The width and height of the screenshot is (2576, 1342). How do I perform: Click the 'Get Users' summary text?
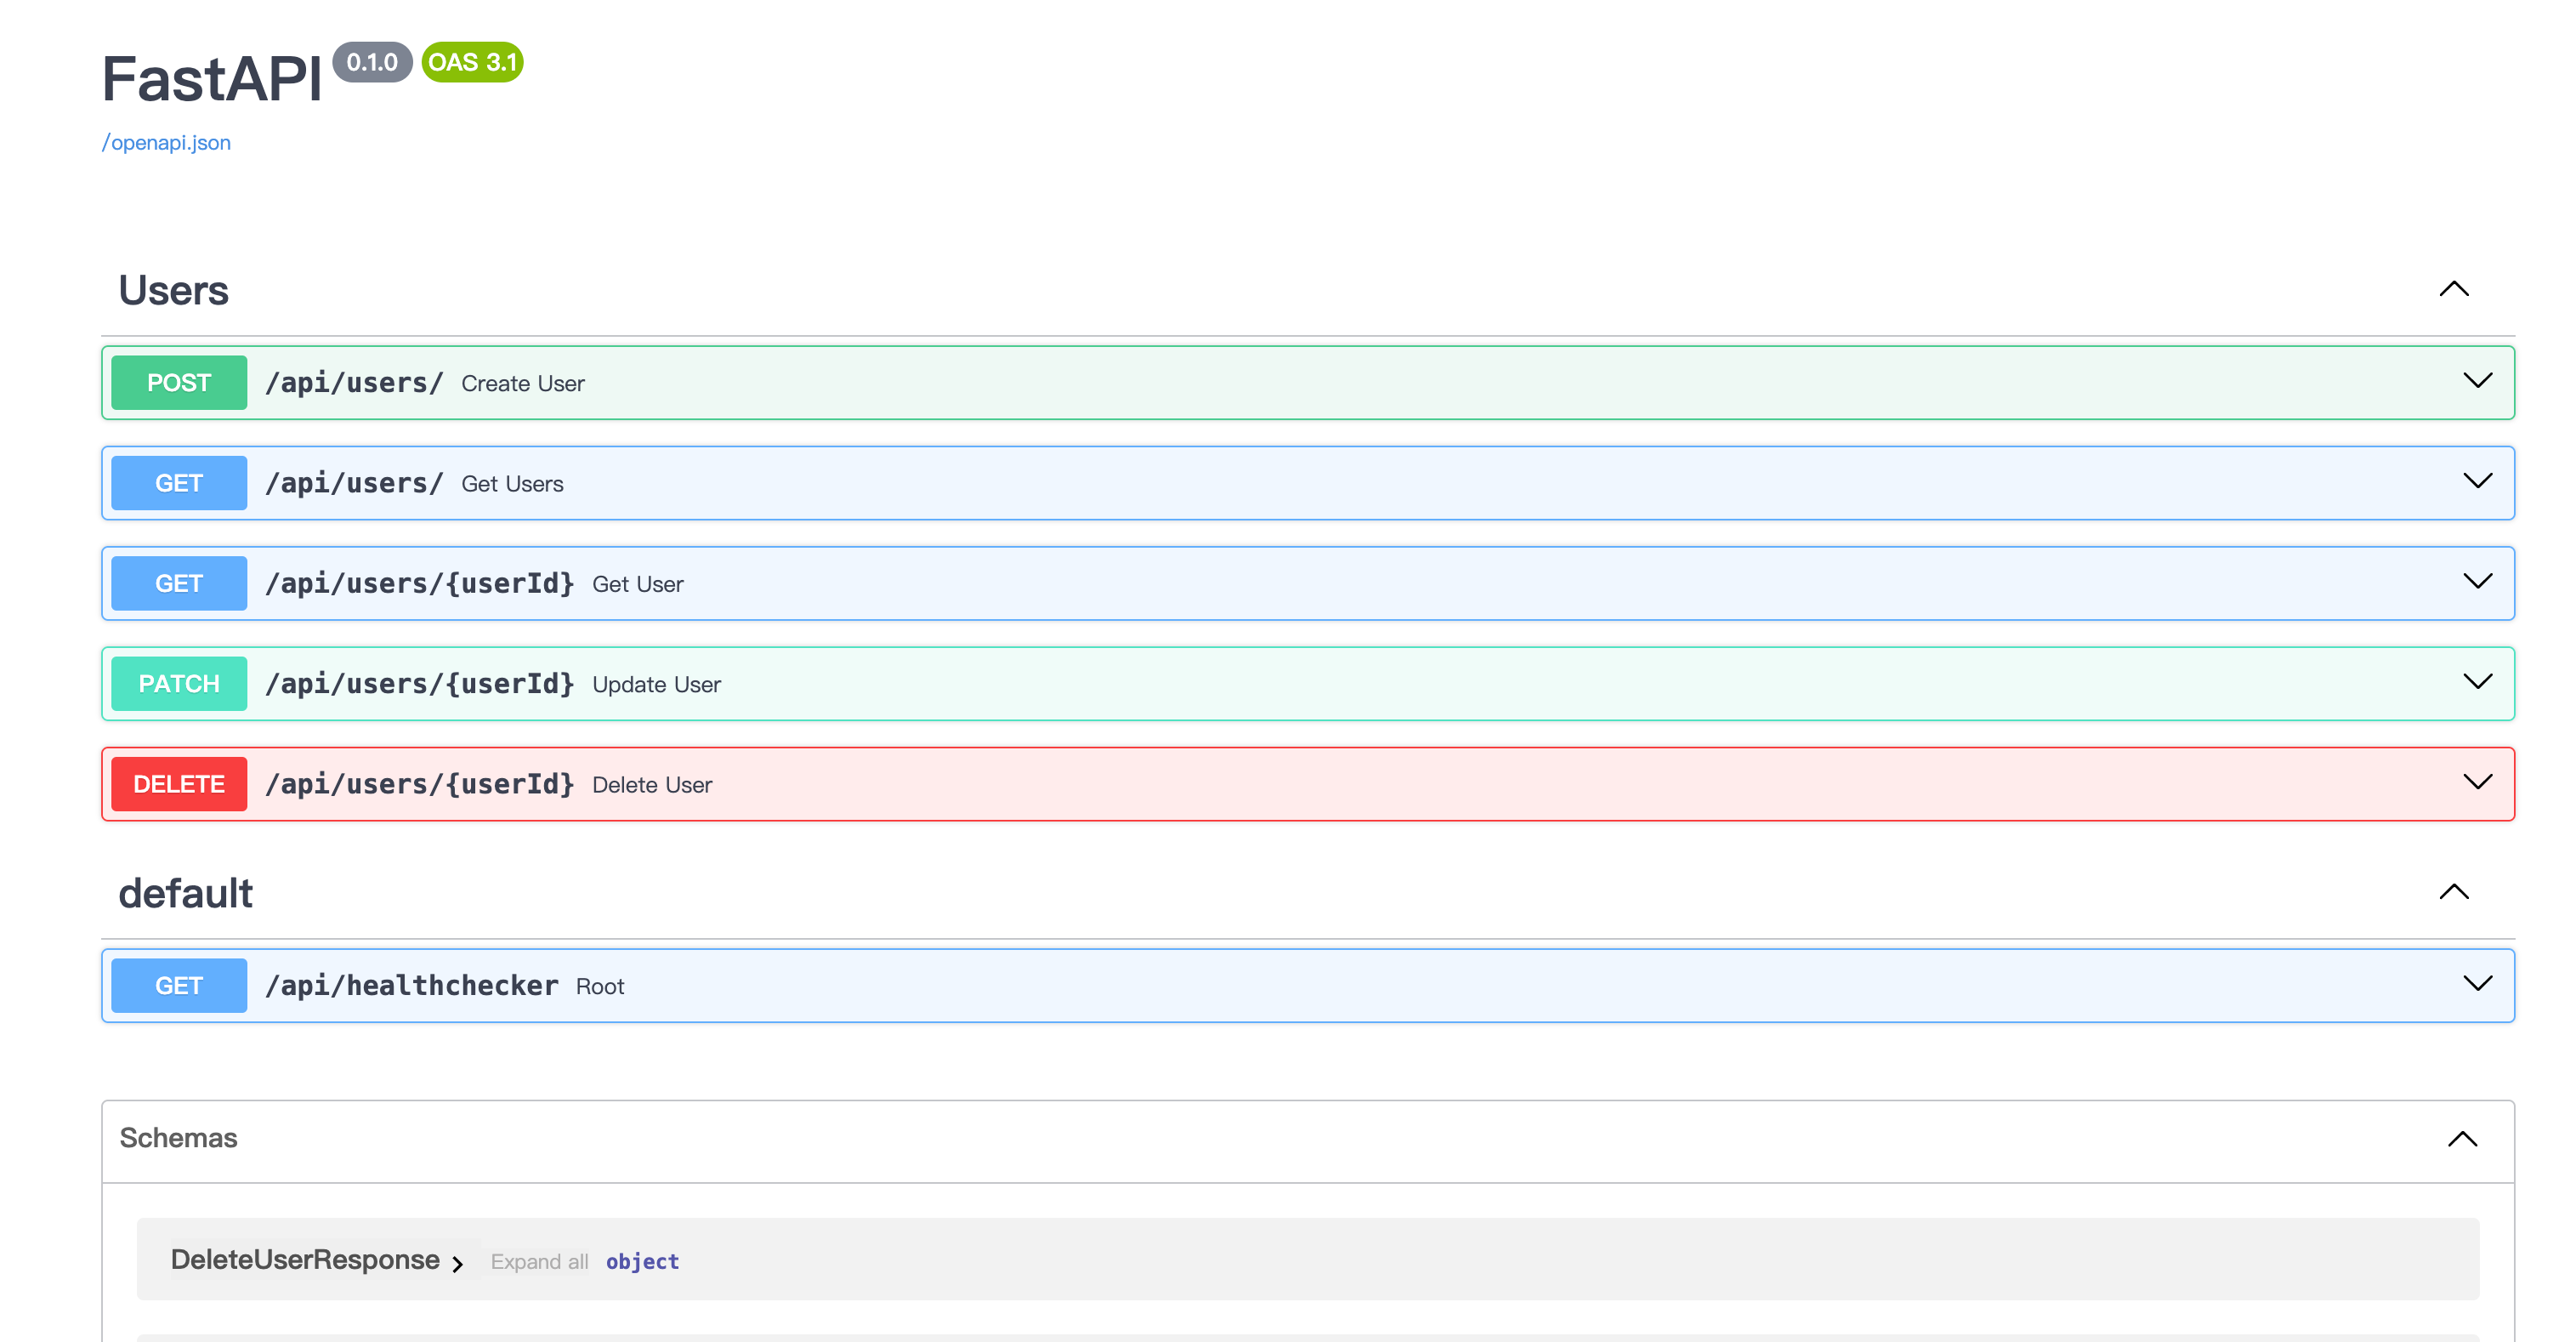[x=512, y=484]
